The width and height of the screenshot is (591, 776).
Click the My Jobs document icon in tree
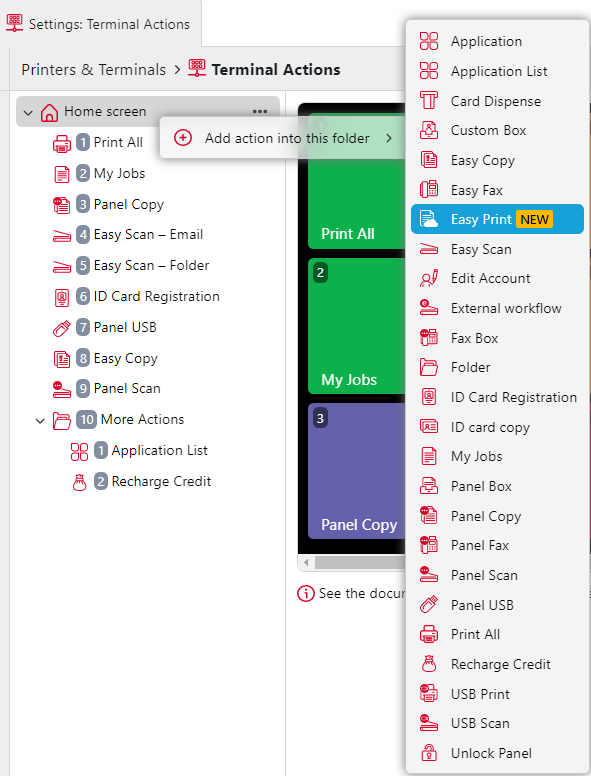(x=62, y=174)
